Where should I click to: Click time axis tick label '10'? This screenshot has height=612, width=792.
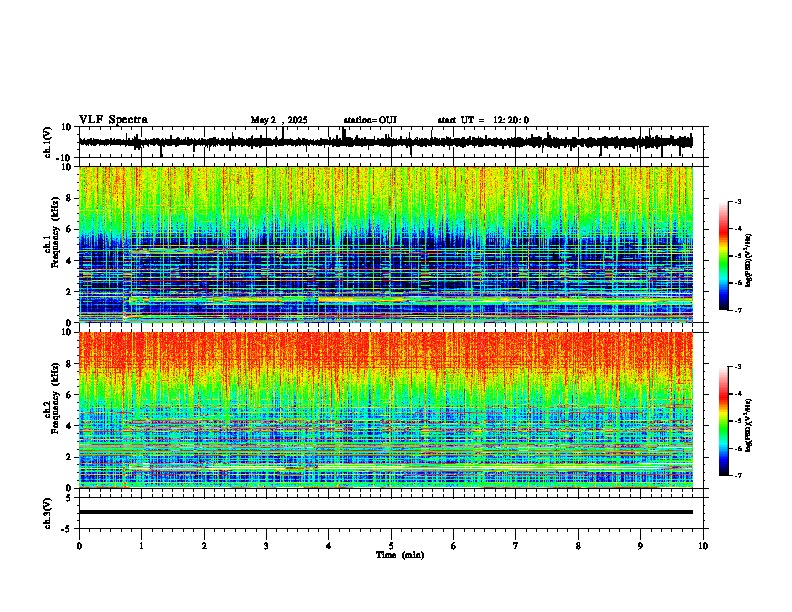pyautogui.click(x=703, y=546)
